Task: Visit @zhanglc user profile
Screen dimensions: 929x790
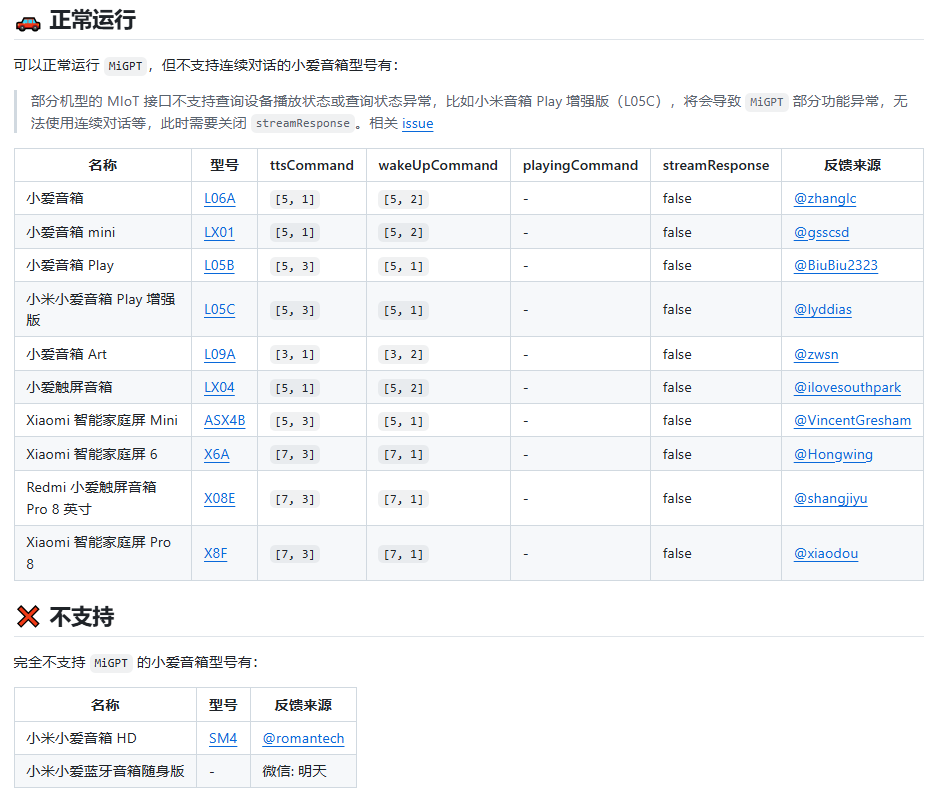Action: (825, 199)
